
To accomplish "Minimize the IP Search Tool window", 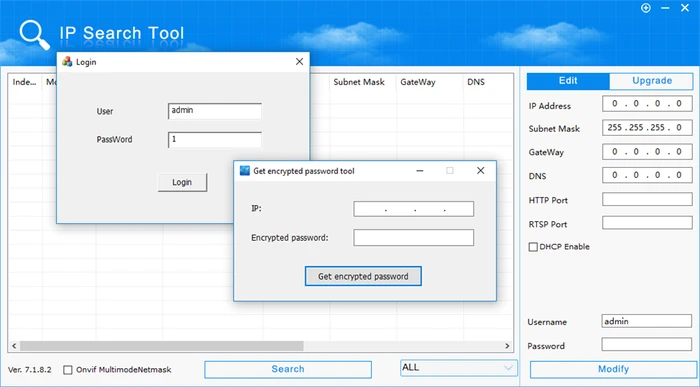I will pos(665,8).
